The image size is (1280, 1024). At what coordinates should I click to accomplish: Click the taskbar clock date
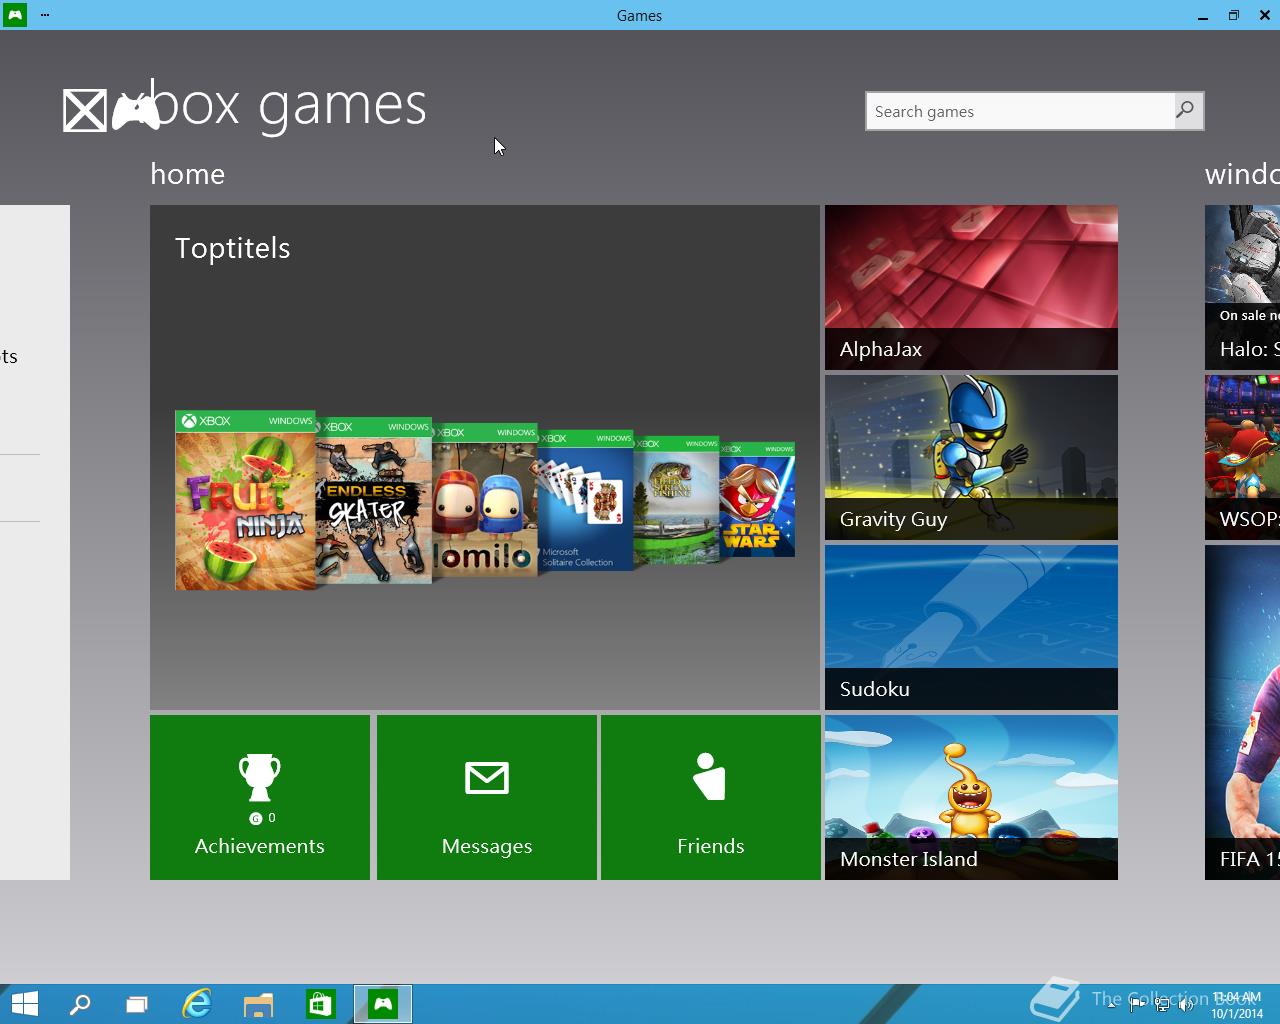tap(1237, 1013)
